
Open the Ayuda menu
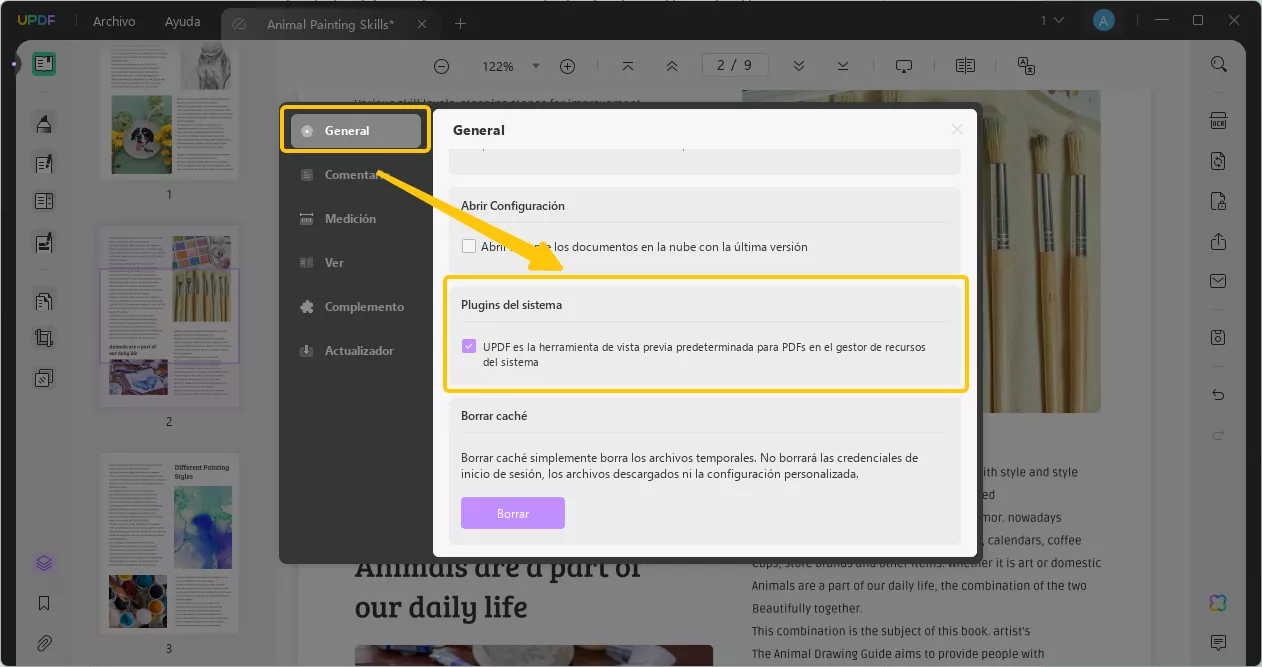coord(183,21)
